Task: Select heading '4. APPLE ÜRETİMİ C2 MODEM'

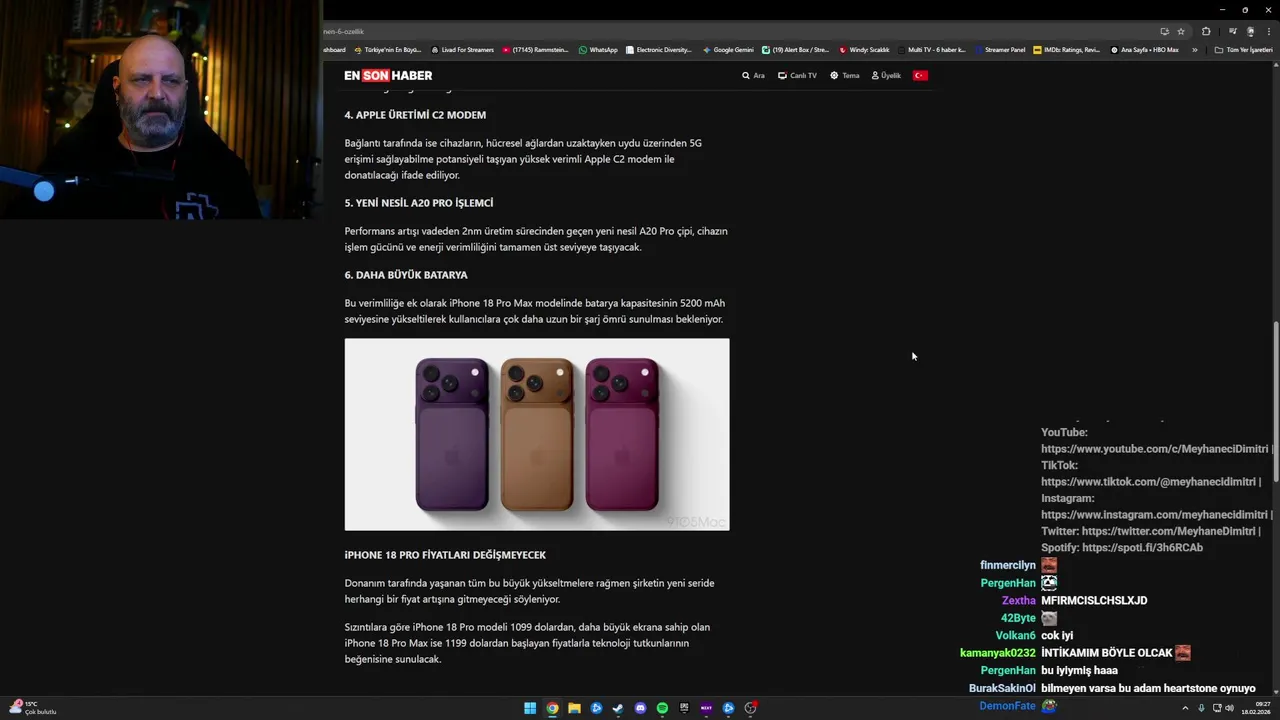Action: click(415, 115)
